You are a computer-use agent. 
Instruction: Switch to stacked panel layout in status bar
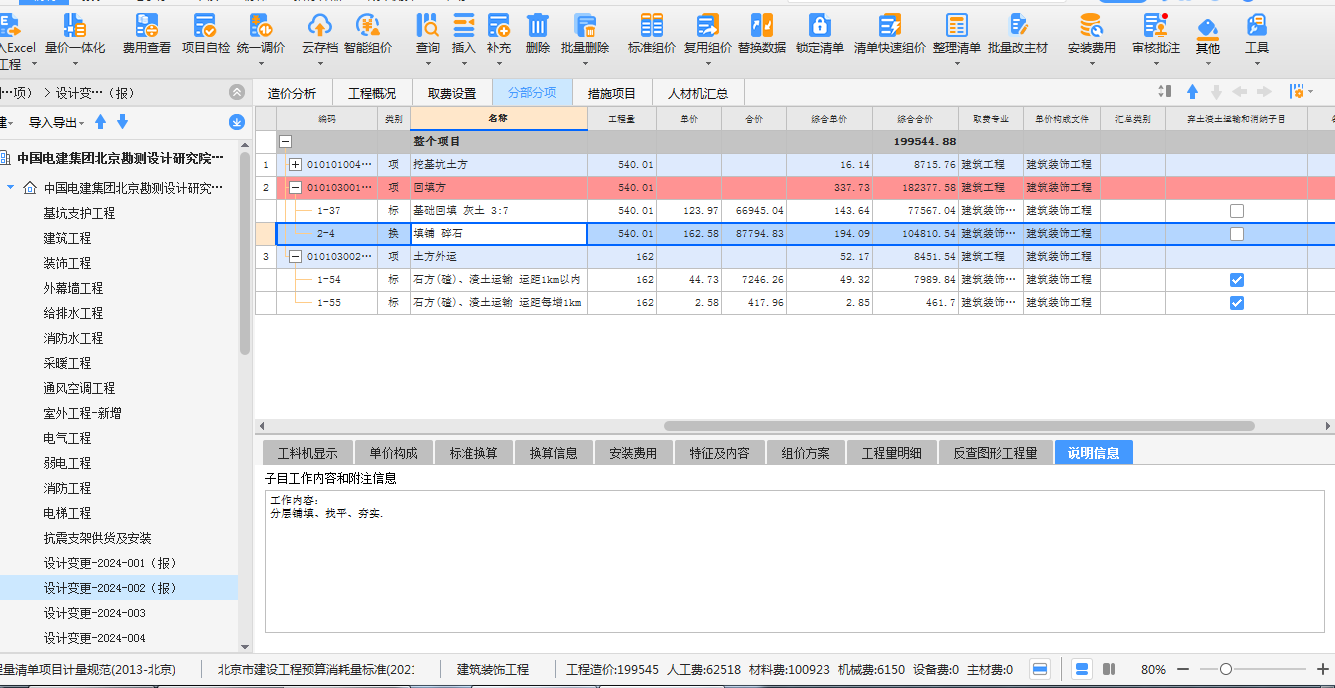pyautogui.click(x=1082, y=669)
